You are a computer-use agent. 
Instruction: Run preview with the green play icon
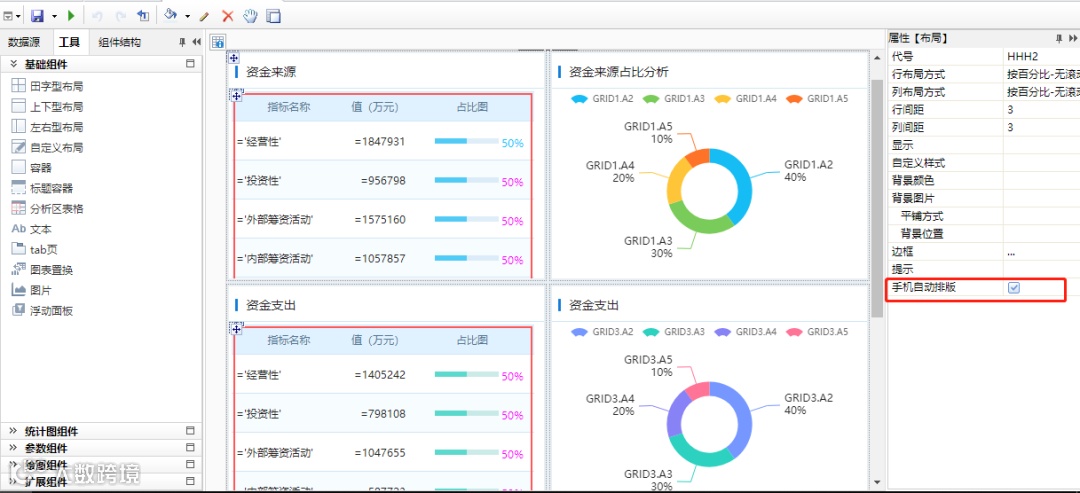coord(71,15)
